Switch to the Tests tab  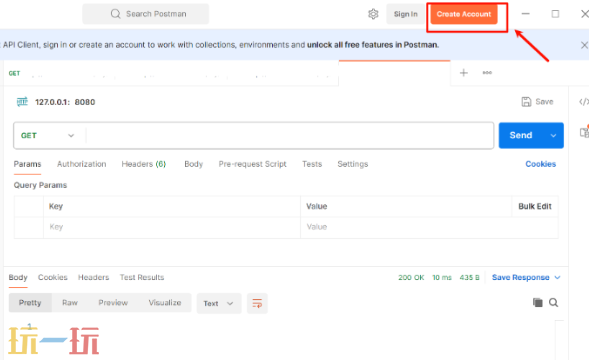pyautogui.click(x=312, y=164)
